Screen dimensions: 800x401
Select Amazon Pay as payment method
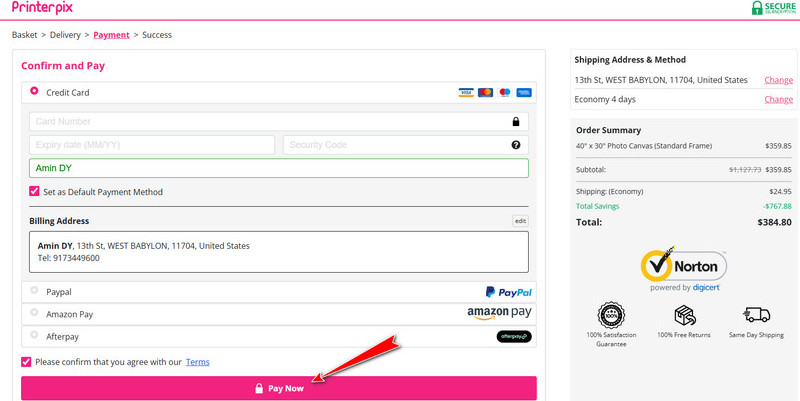point(34,313)
